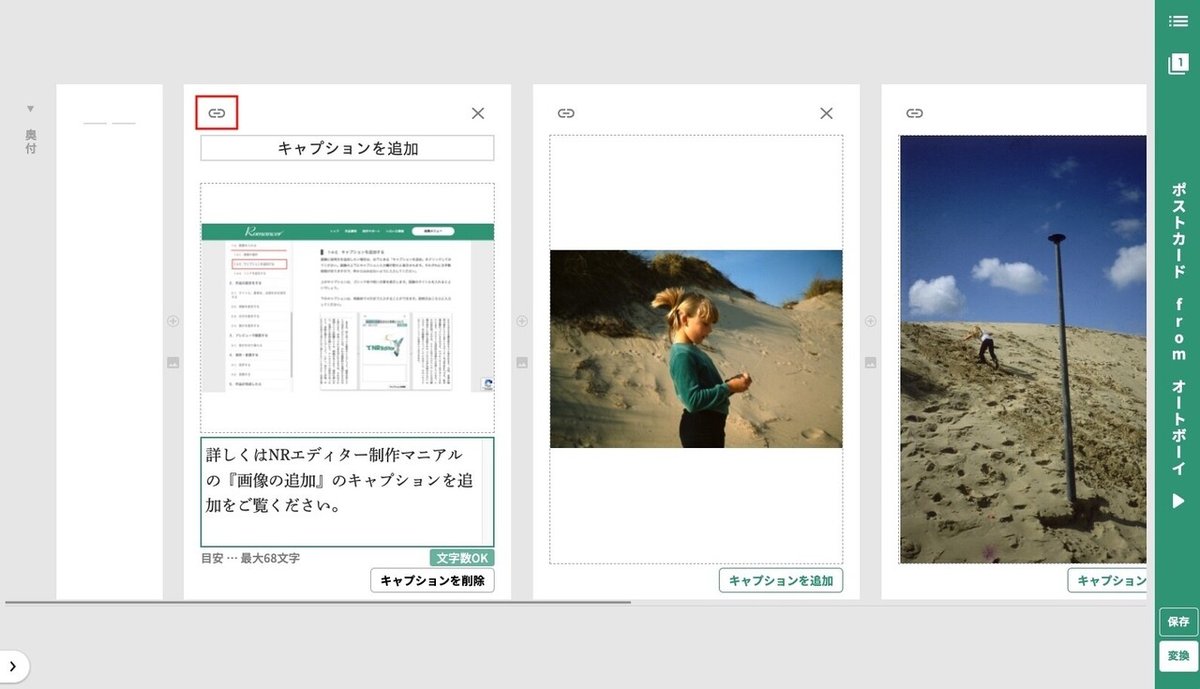The image size is (1200, 689).
Task: Click the title ポストカード from オートボーイ
Action: [1179, 328]
